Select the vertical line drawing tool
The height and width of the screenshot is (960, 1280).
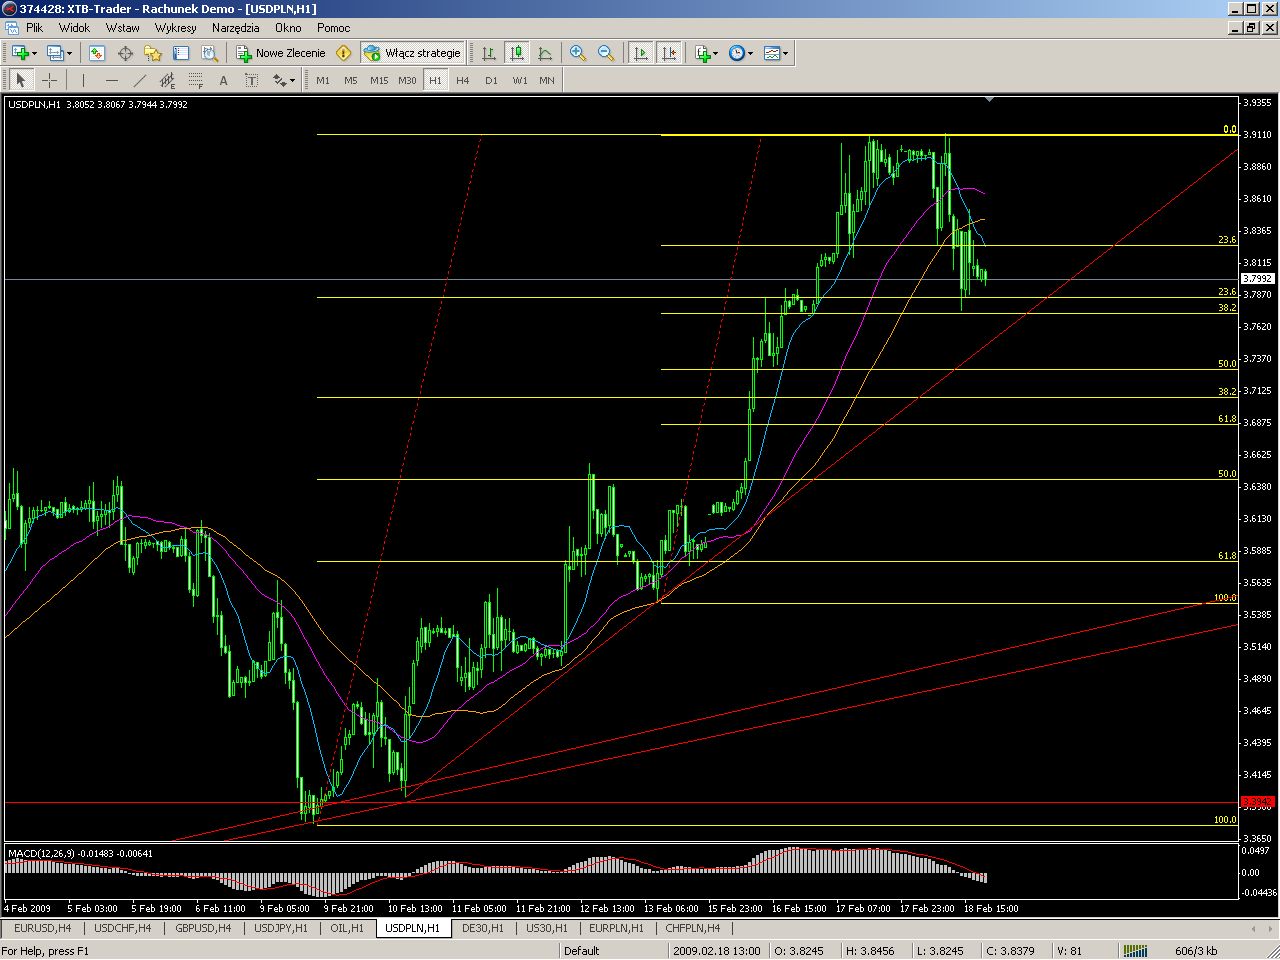[83, 80]
